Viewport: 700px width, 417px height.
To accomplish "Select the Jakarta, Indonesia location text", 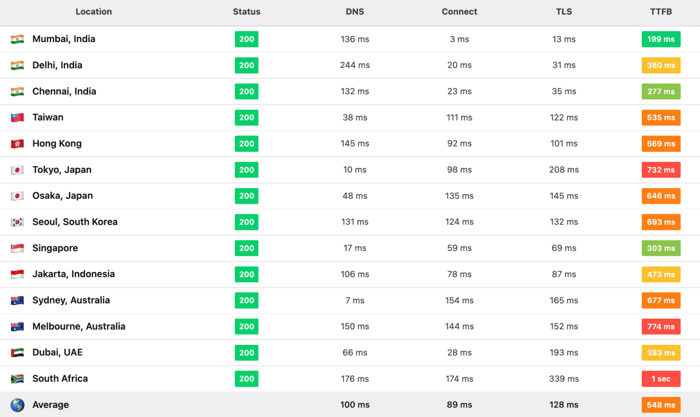I will [x=73, y=274].
